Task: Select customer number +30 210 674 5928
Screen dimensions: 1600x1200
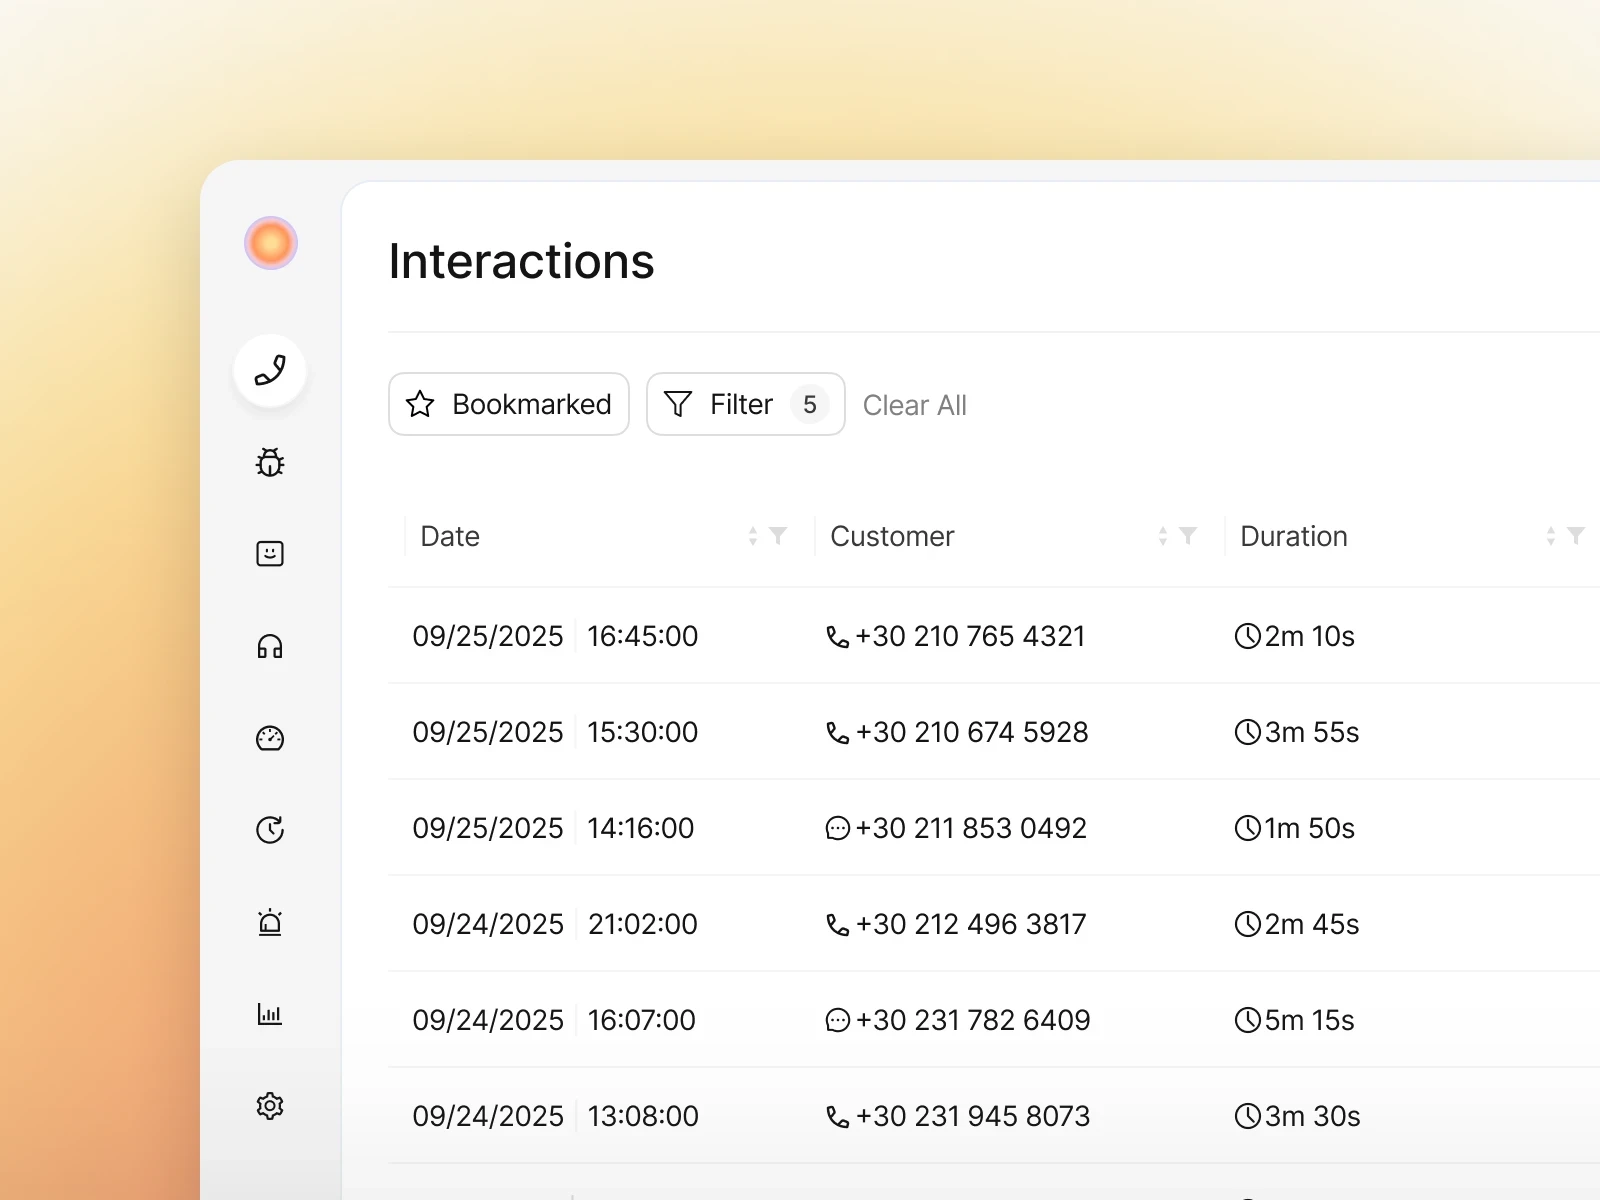Action: [x=972, y=732]
